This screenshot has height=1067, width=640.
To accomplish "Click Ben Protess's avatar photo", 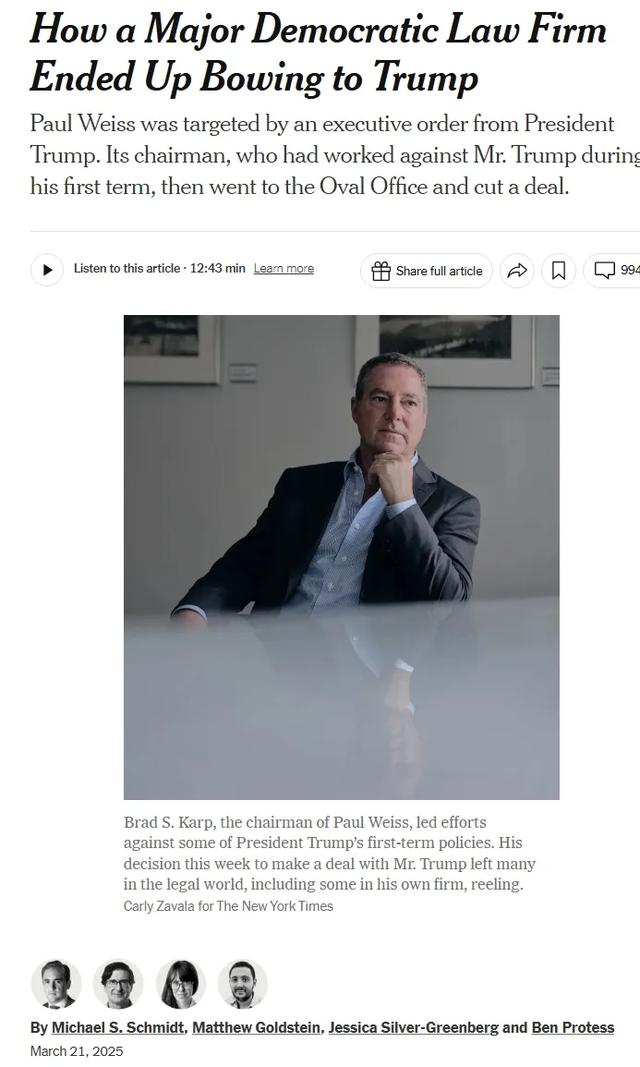I will pyautogui.click(x=243, y=984).
